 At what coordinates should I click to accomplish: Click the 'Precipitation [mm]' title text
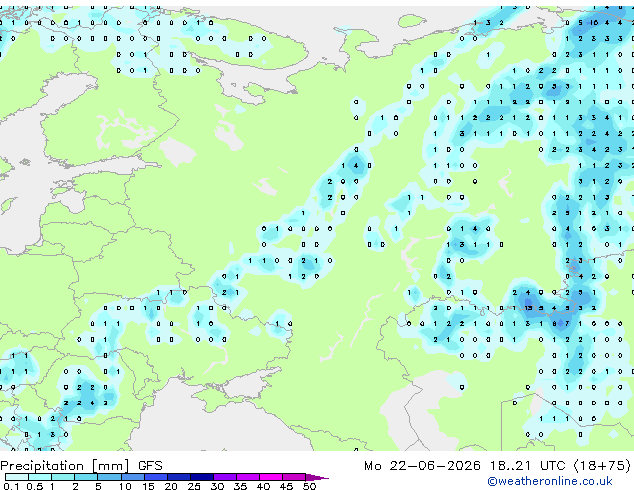pyautogui.click(x=65, y=466)
